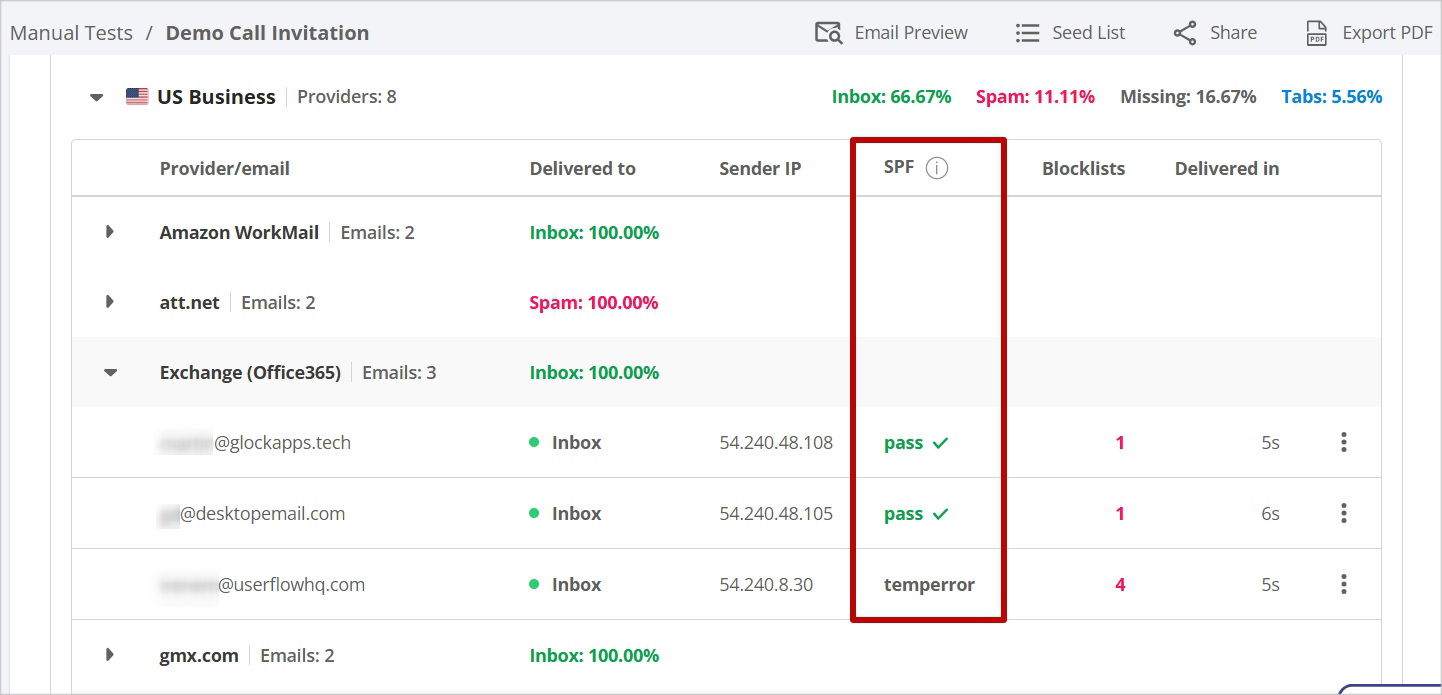The width and height of the screenshot is (1442, 695).
Task: Click the SPF info icon
Action: point(937,168)
